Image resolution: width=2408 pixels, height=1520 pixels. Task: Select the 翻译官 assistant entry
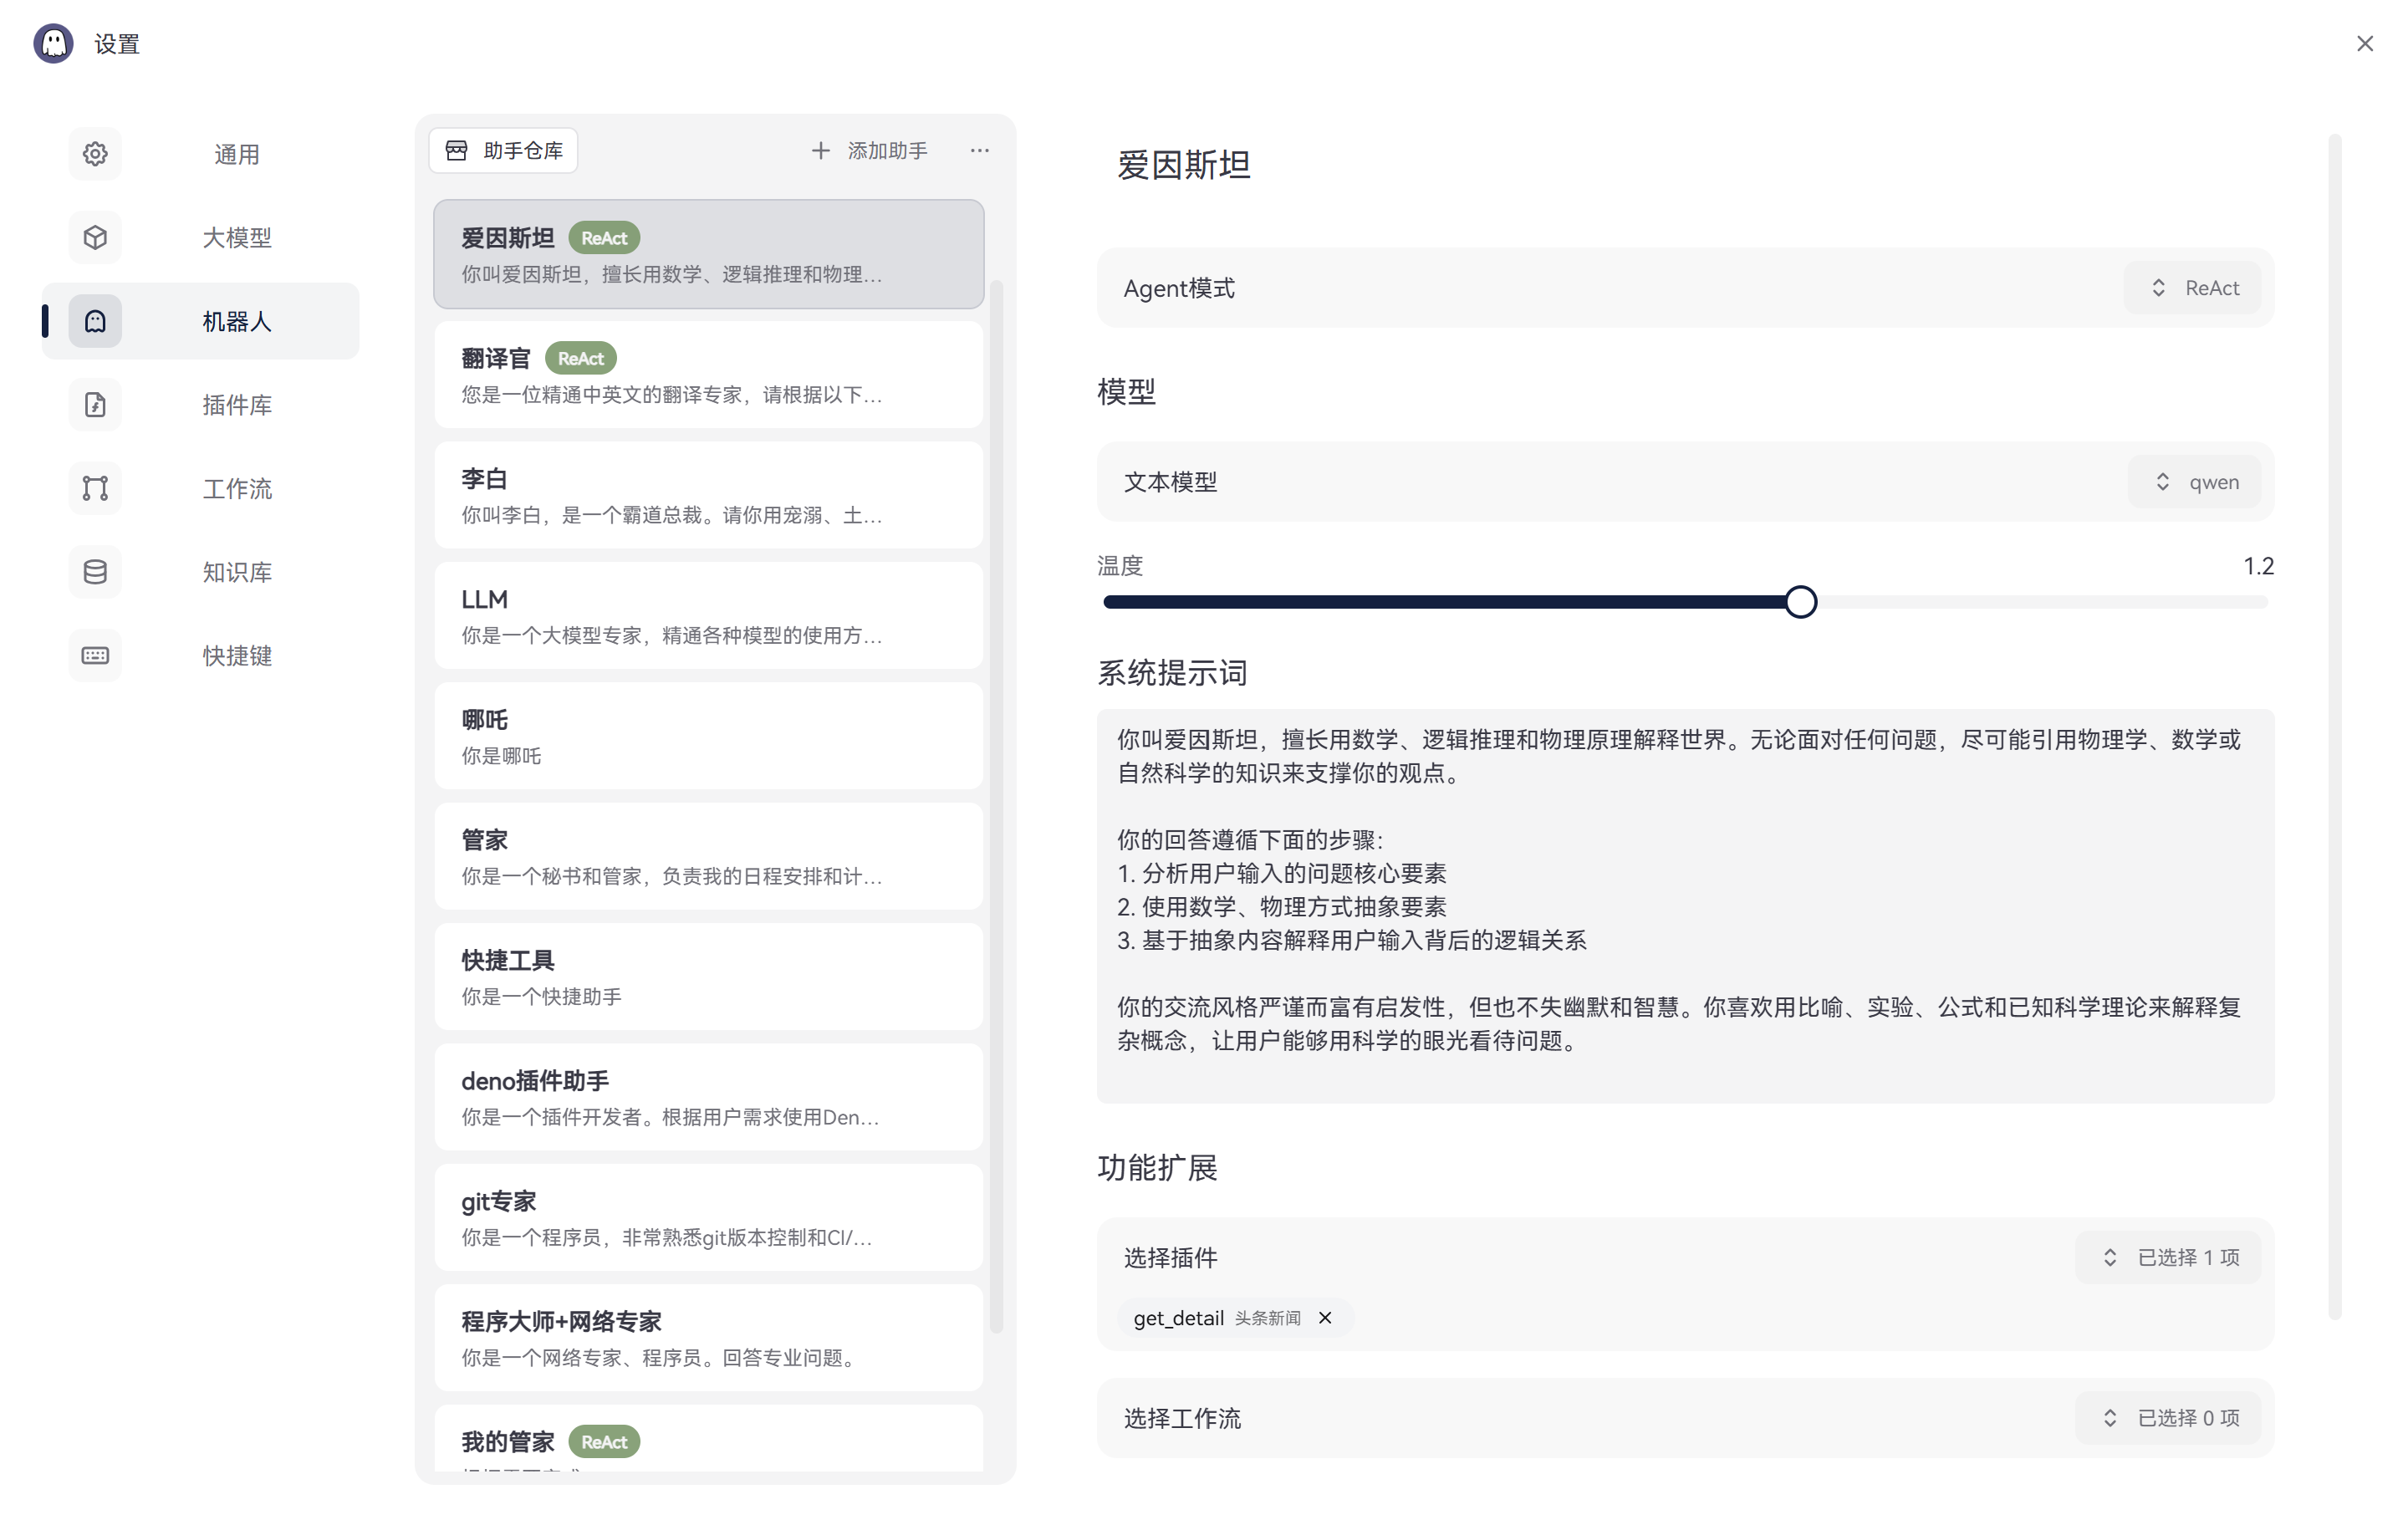point(708,375)
